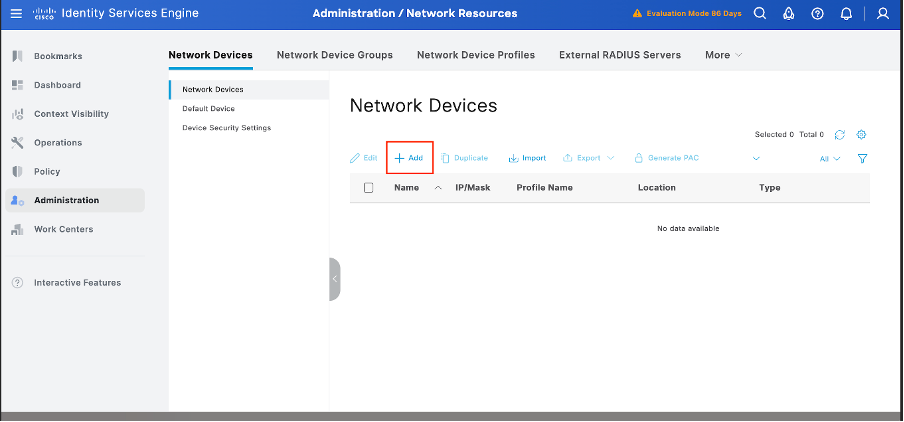Click the Identity Services Engine title
Viewport: 904px width, 422px height.
[x=130, y=13]
